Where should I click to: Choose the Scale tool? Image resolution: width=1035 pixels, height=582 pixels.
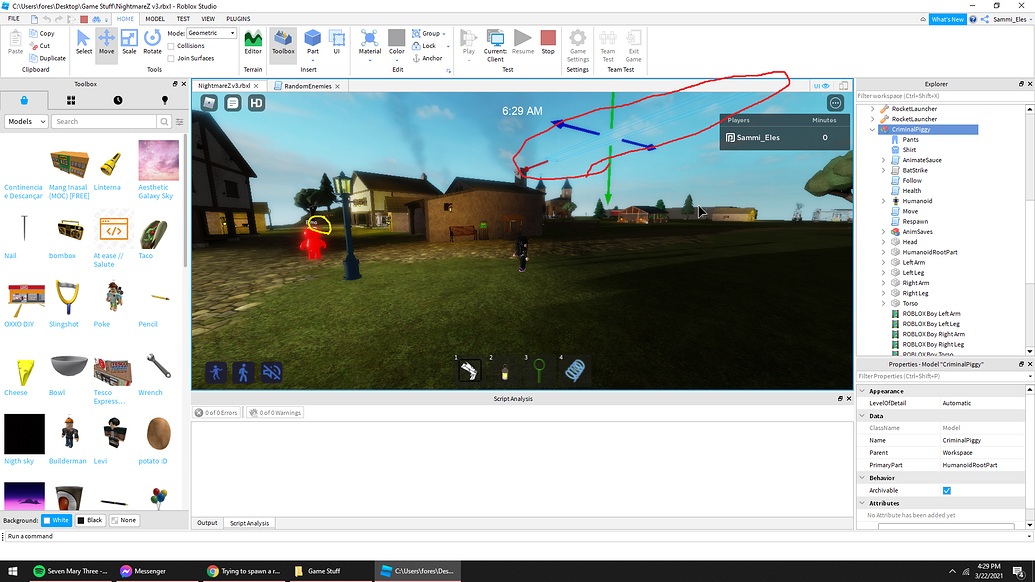[129, 43]
